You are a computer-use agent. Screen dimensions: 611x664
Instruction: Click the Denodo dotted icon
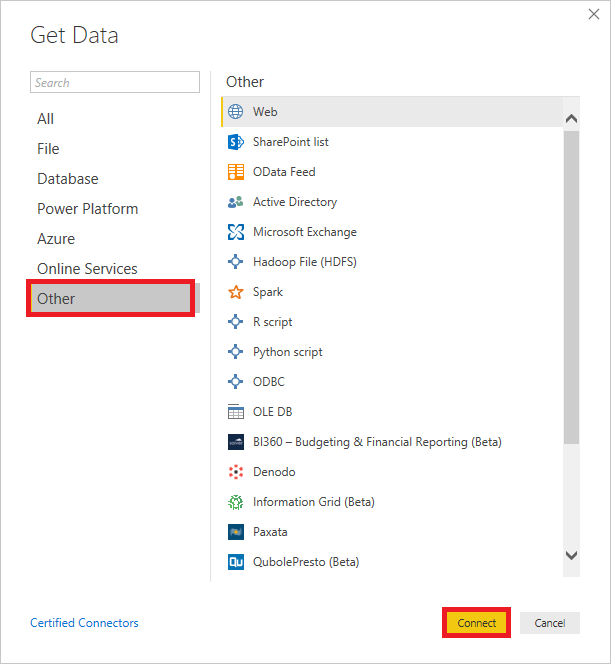click(x=235, y=472)
